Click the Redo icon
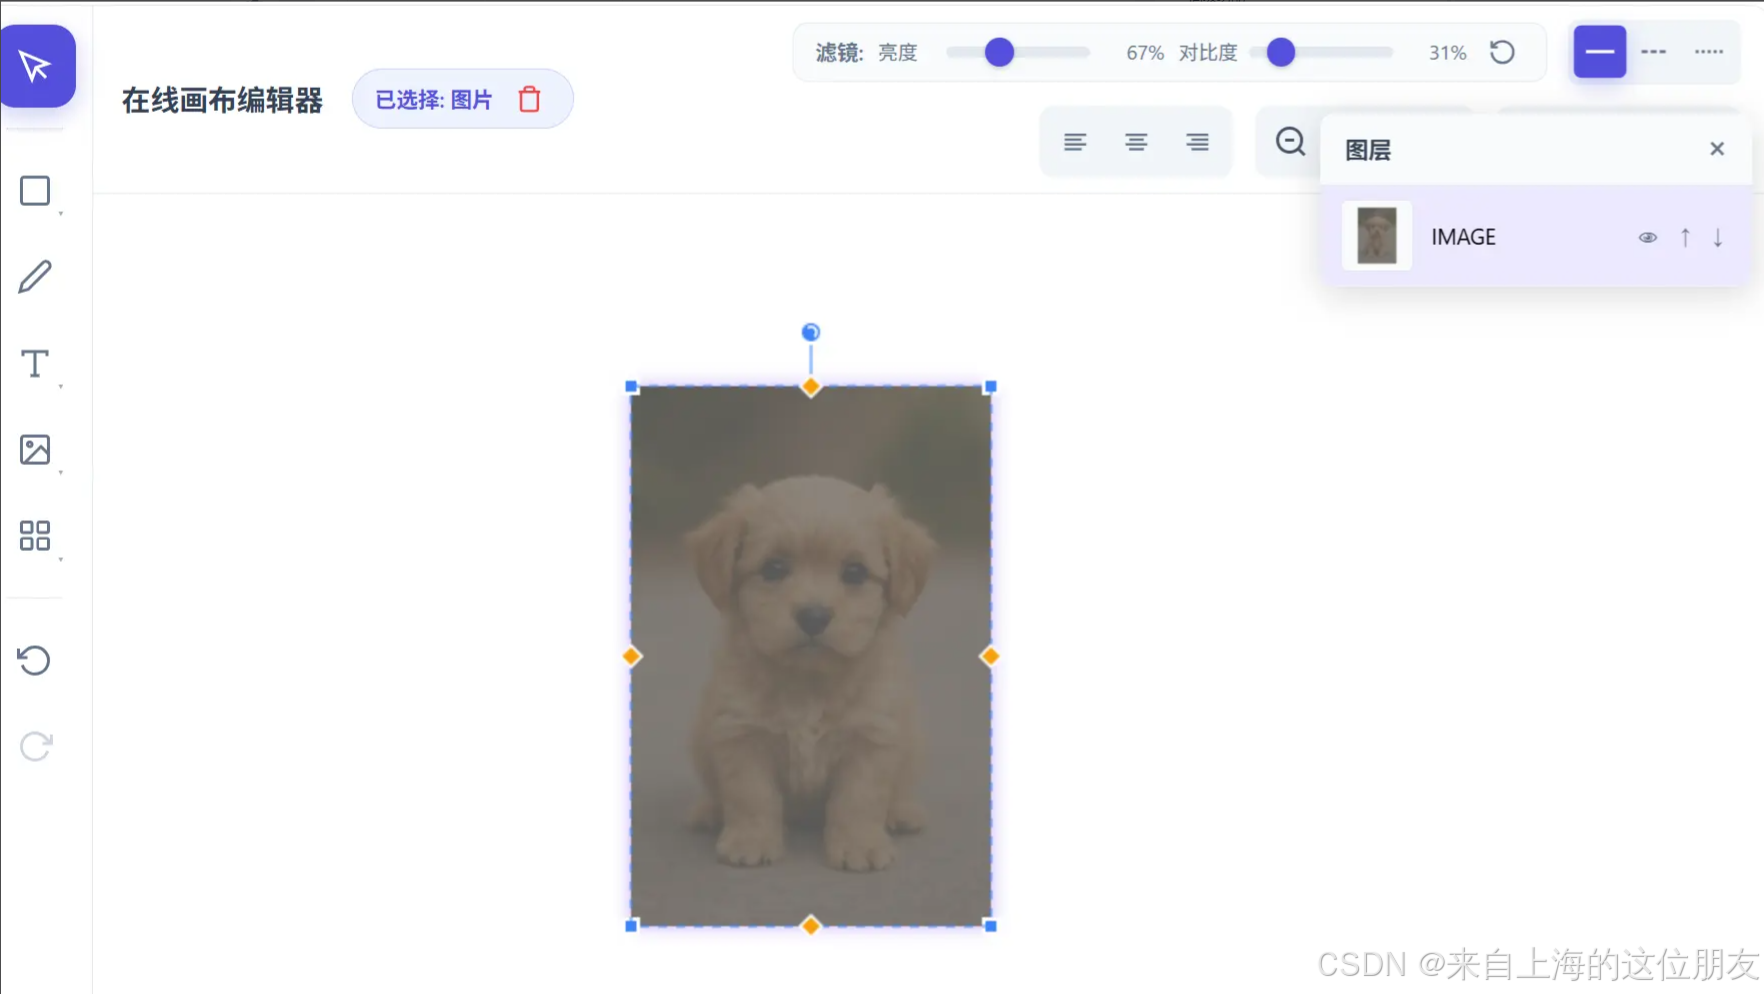1764x994 pixels. (x=36, y=745)
